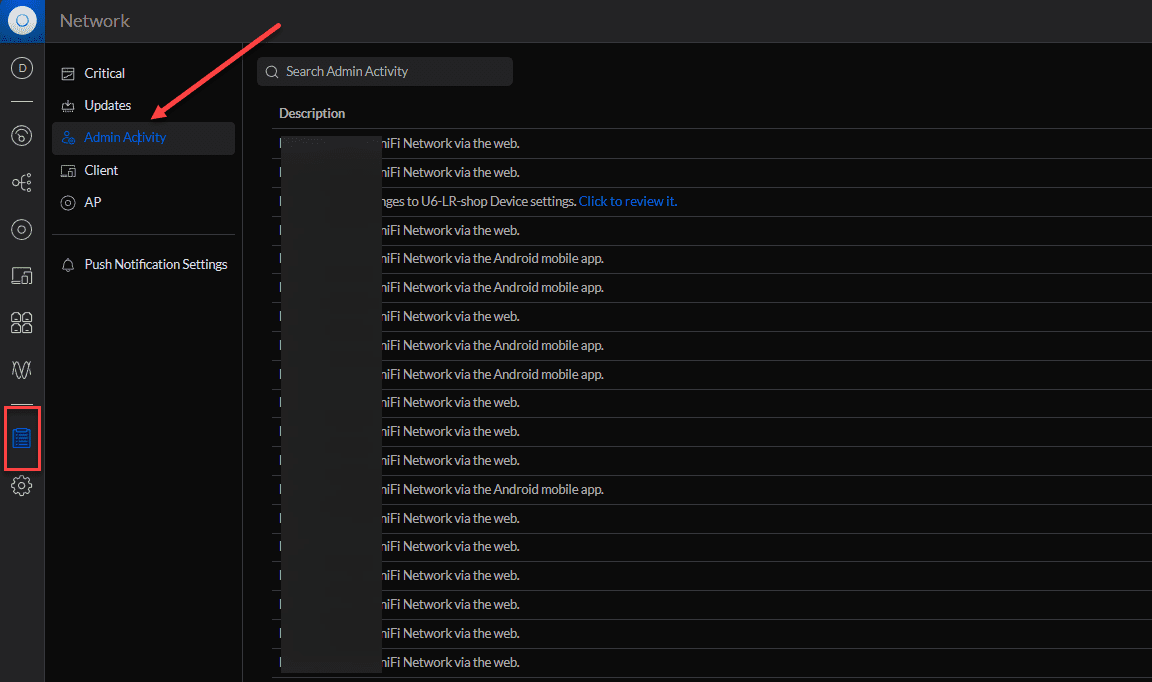
Task: Click the UniFi logo icon
Action: click(x=22, y=21)
